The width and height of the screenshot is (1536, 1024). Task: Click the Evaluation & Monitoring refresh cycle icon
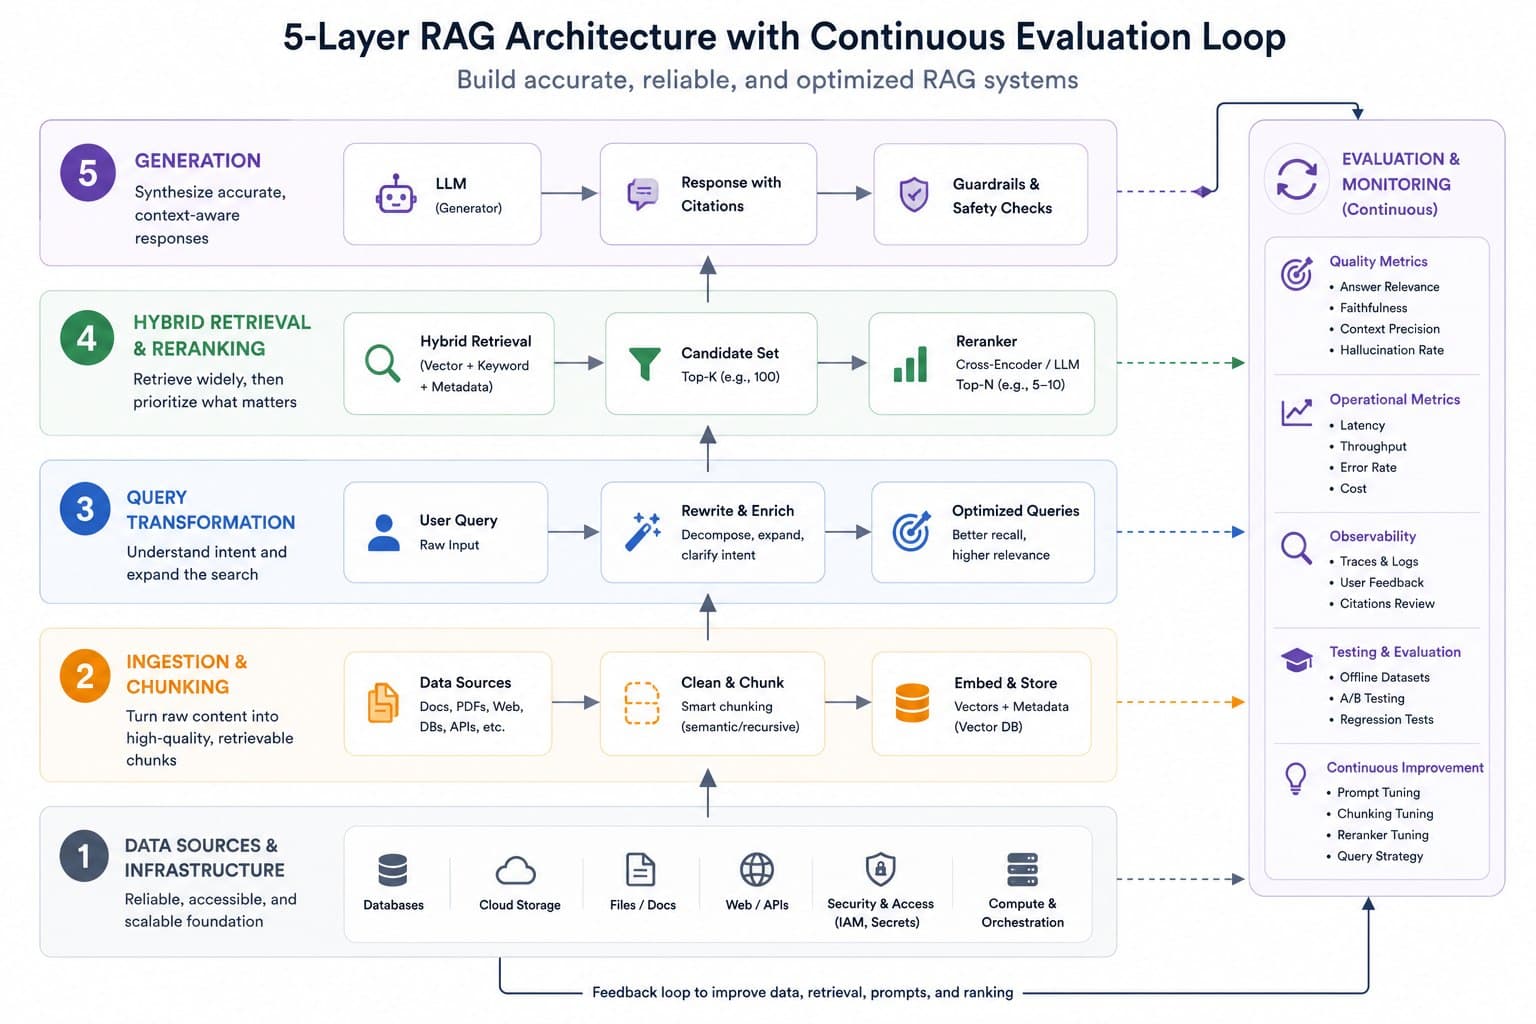[x=1297, y=180]
